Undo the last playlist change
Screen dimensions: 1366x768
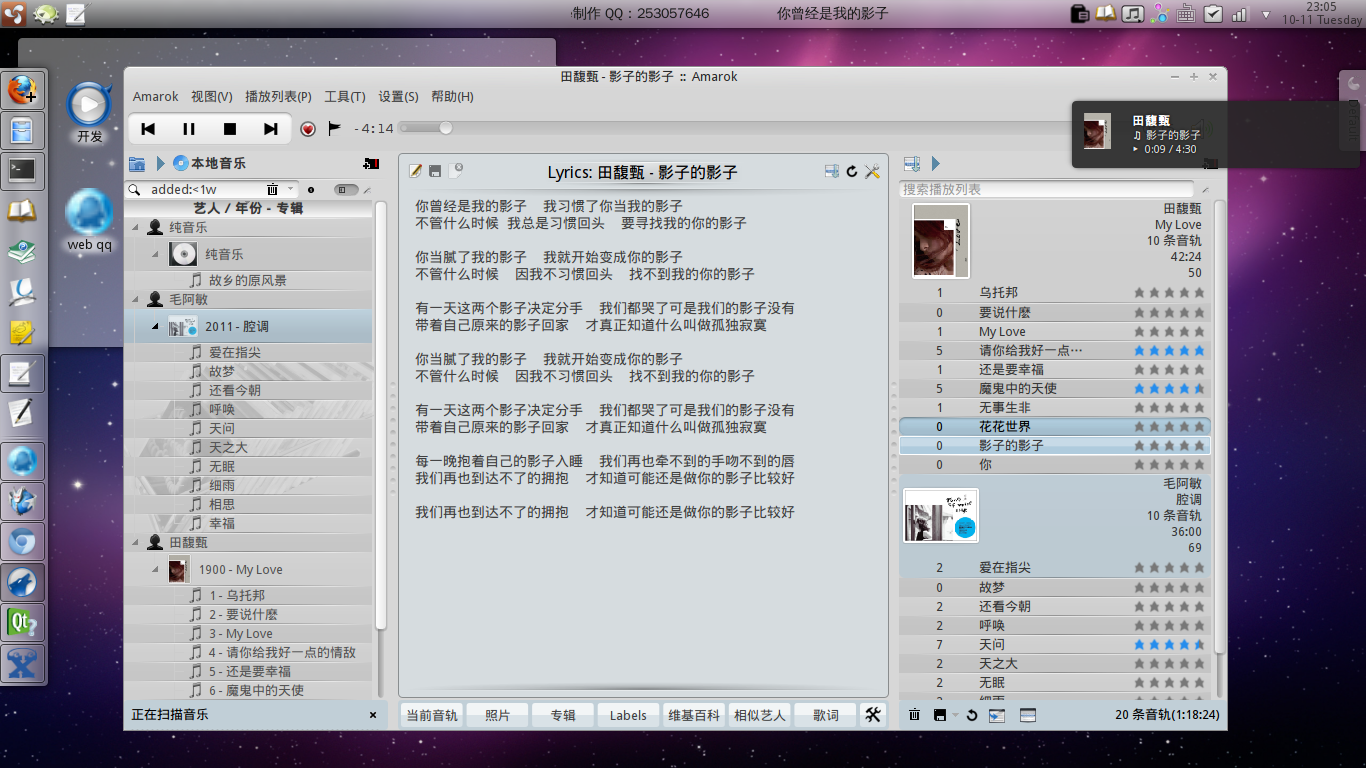tap(972, 715)
